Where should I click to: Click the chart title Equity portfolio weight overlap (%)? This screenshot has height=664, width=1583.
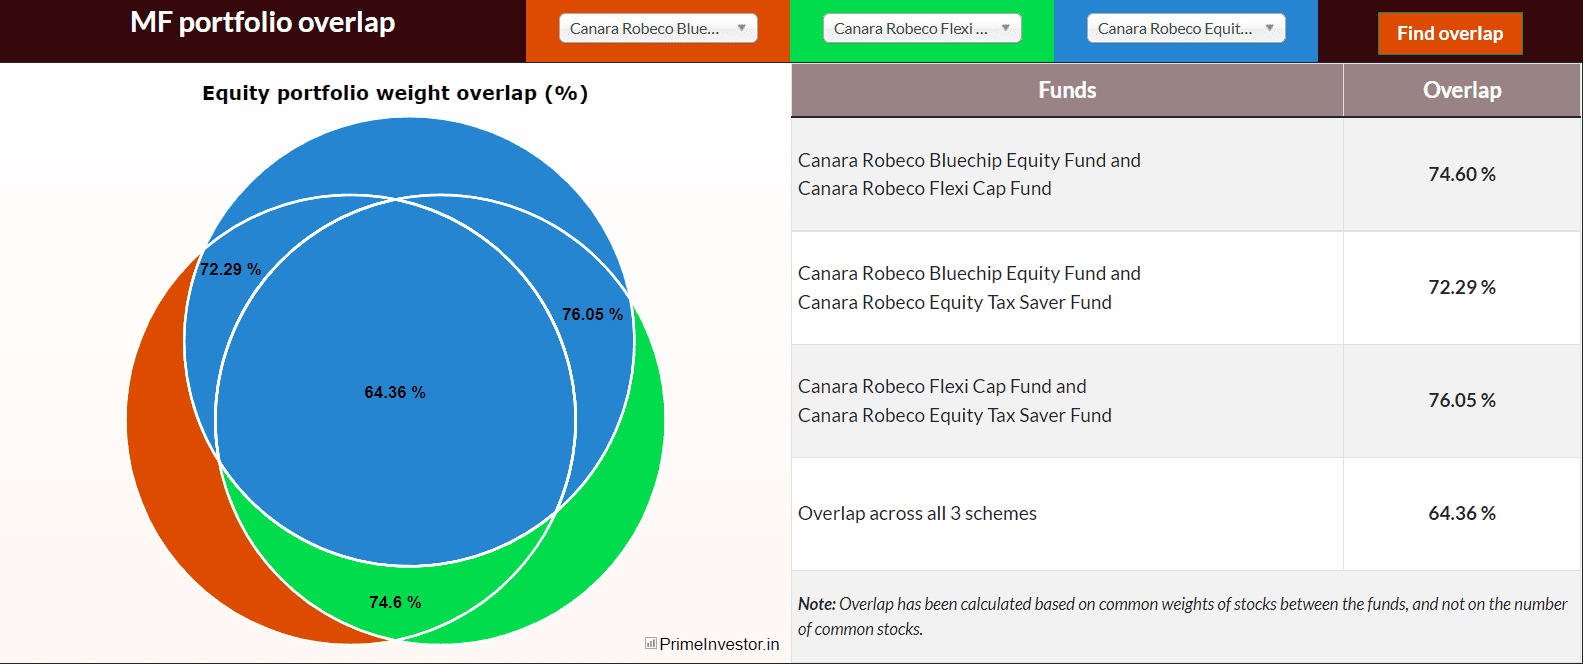[395, 93]
